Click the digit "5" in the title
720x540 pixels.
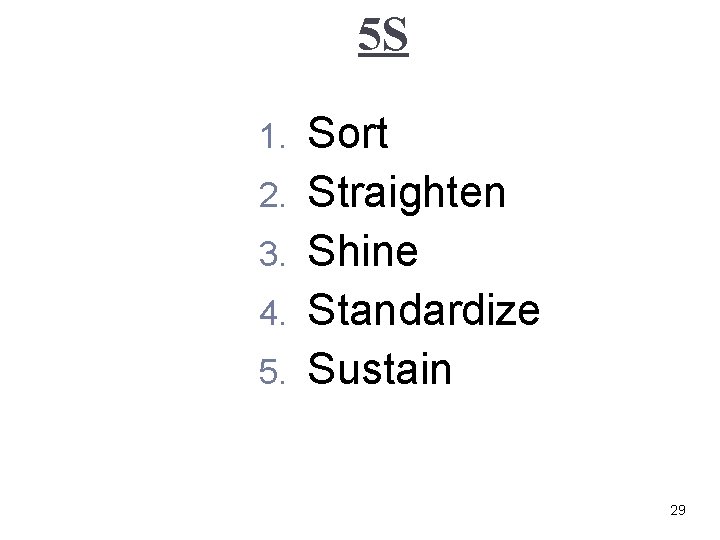(x=370, y=38)
